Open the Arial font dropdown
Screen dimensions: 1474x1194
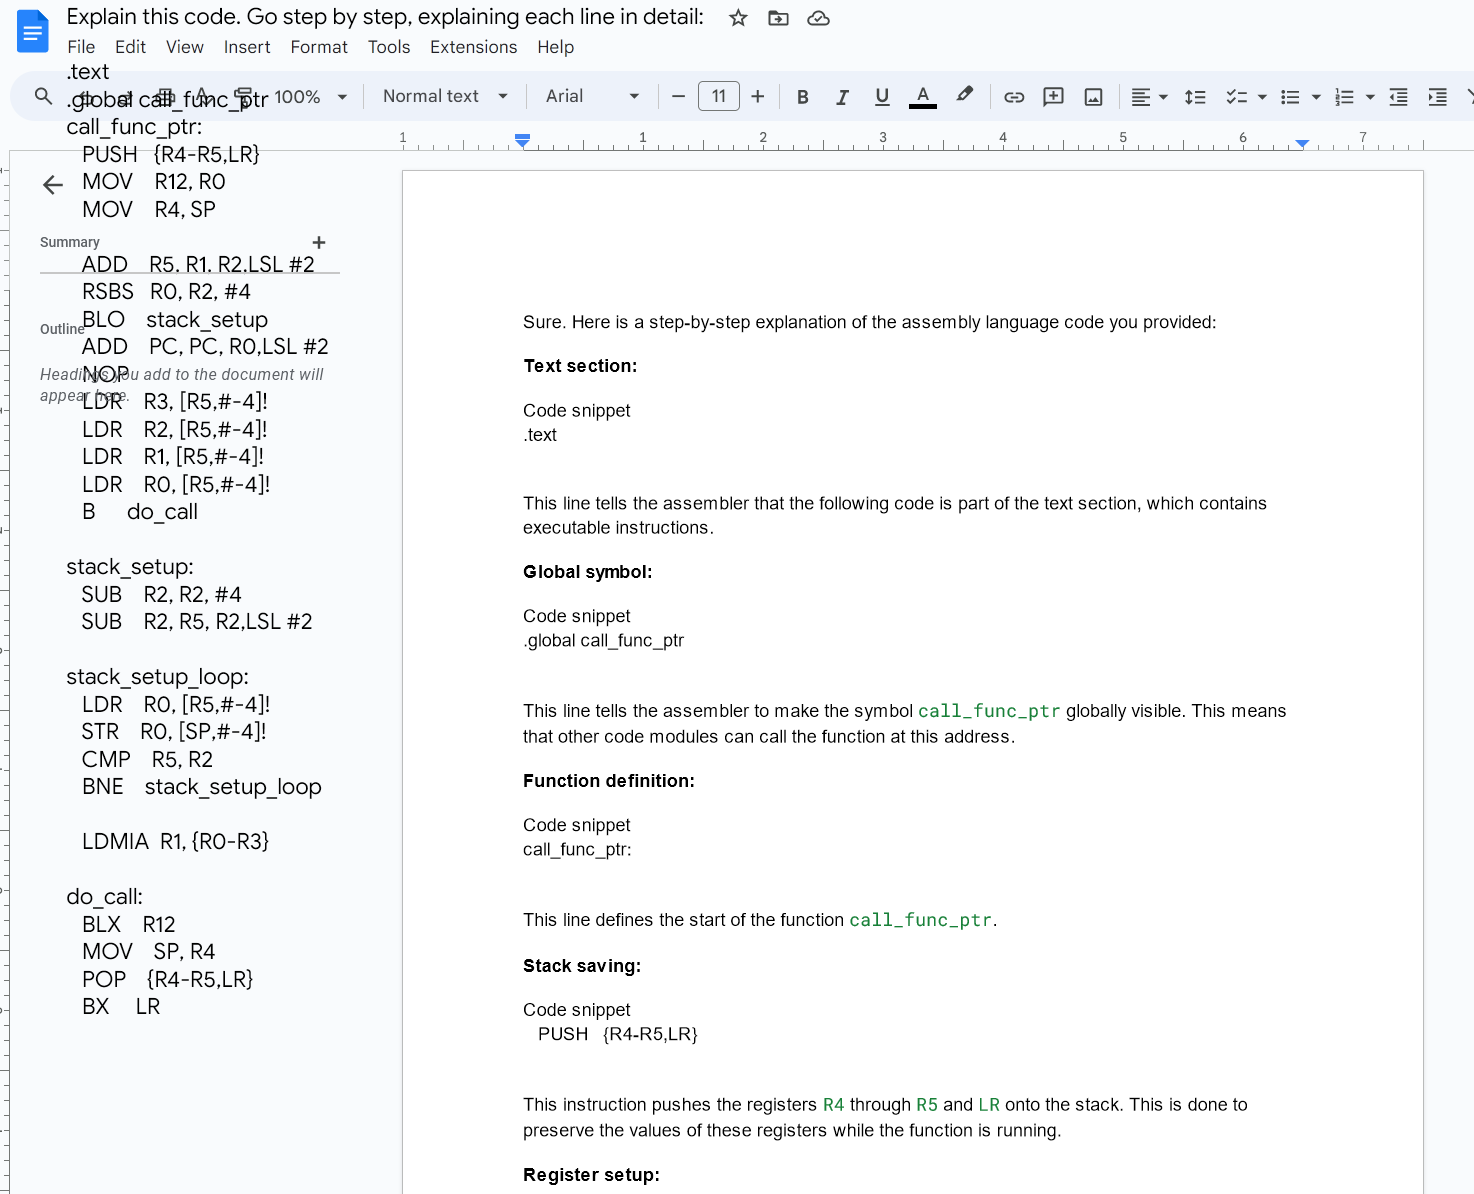click(x=592, y=96)
